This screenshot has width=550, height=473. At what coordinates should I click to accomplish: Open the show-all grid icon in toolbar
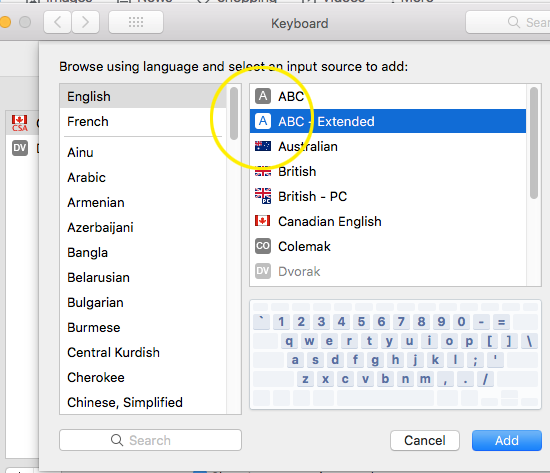pos(136,22)
